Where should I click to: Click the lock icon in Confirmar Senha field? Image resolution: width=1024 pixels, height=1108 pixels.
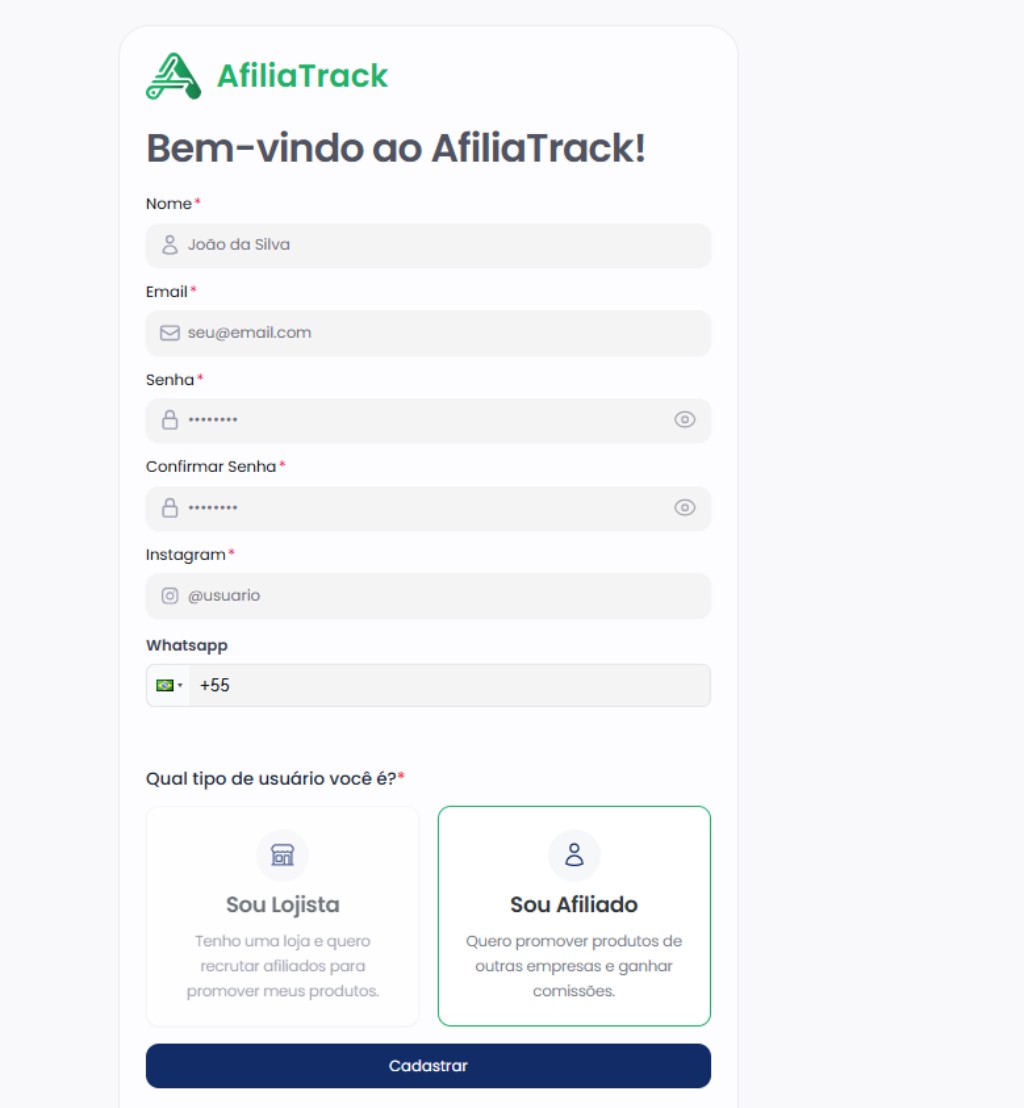point(170,508)
